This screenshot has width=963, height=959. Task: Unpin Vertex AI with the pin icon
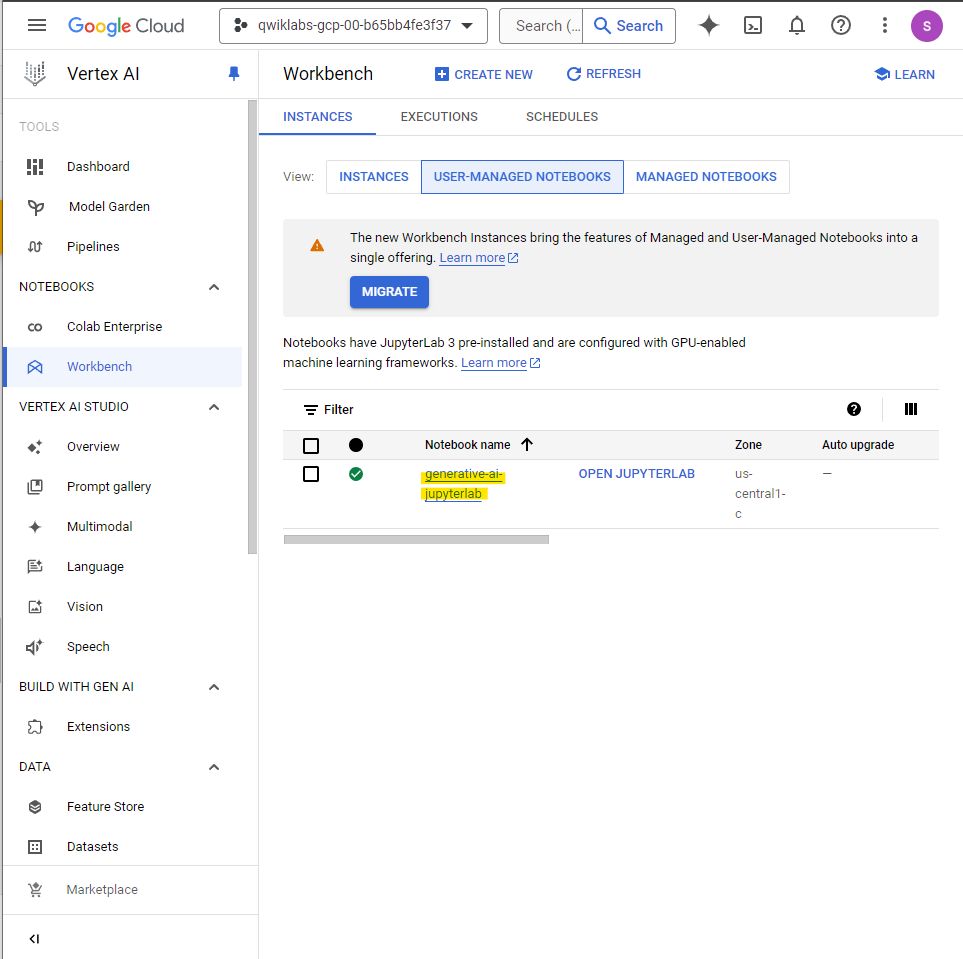click(x=233, y=74)
